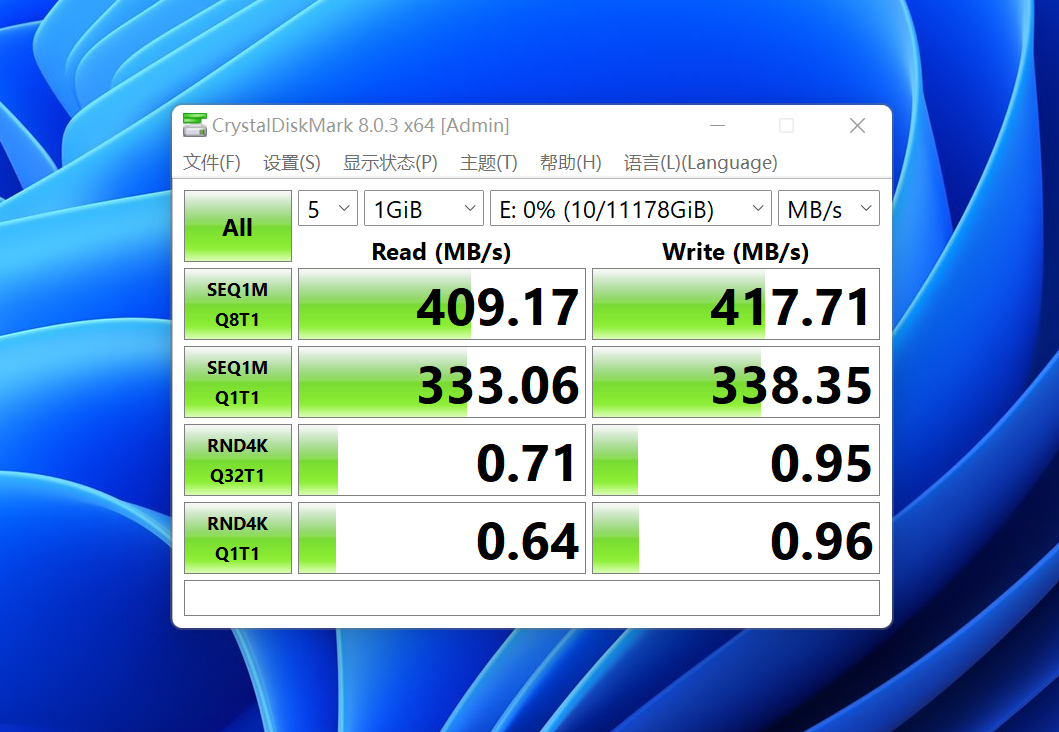
Task: Expand the test count dropdown showing 5
Action: pos(328,209)
